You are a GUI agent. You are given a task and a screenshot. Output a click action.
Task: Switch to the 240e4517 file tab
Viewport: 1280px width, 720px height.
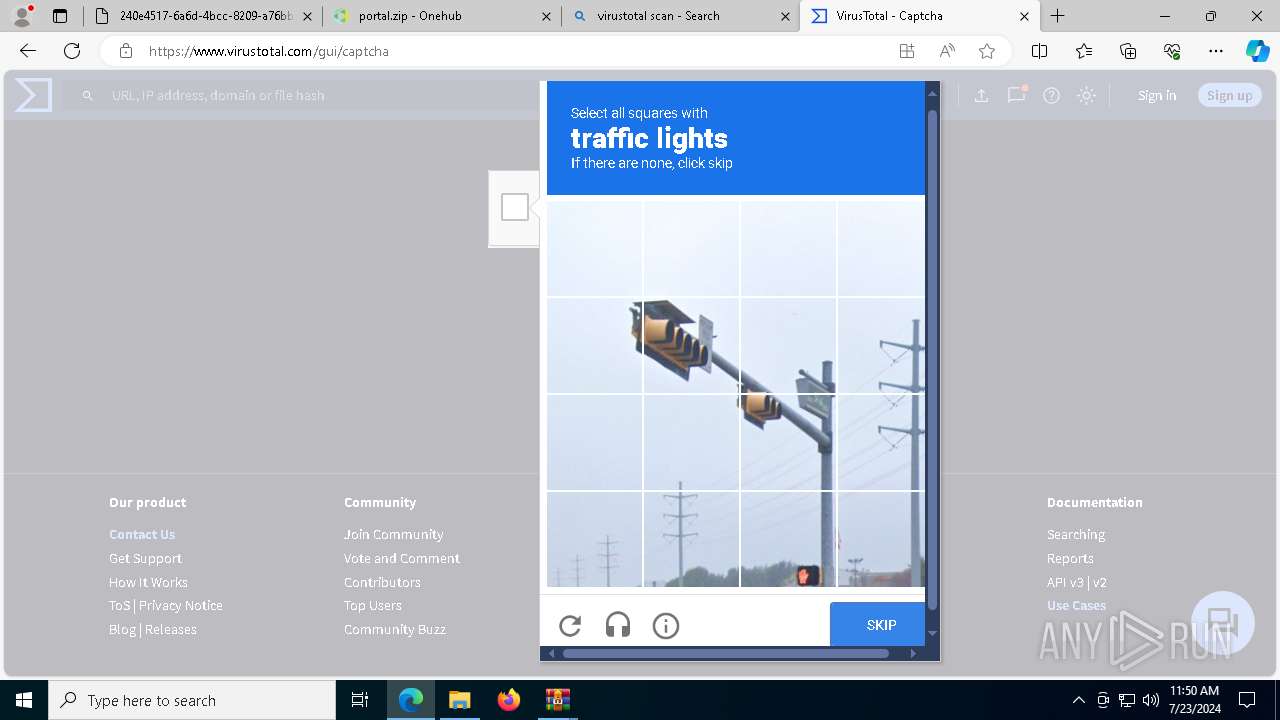point(203,16)
